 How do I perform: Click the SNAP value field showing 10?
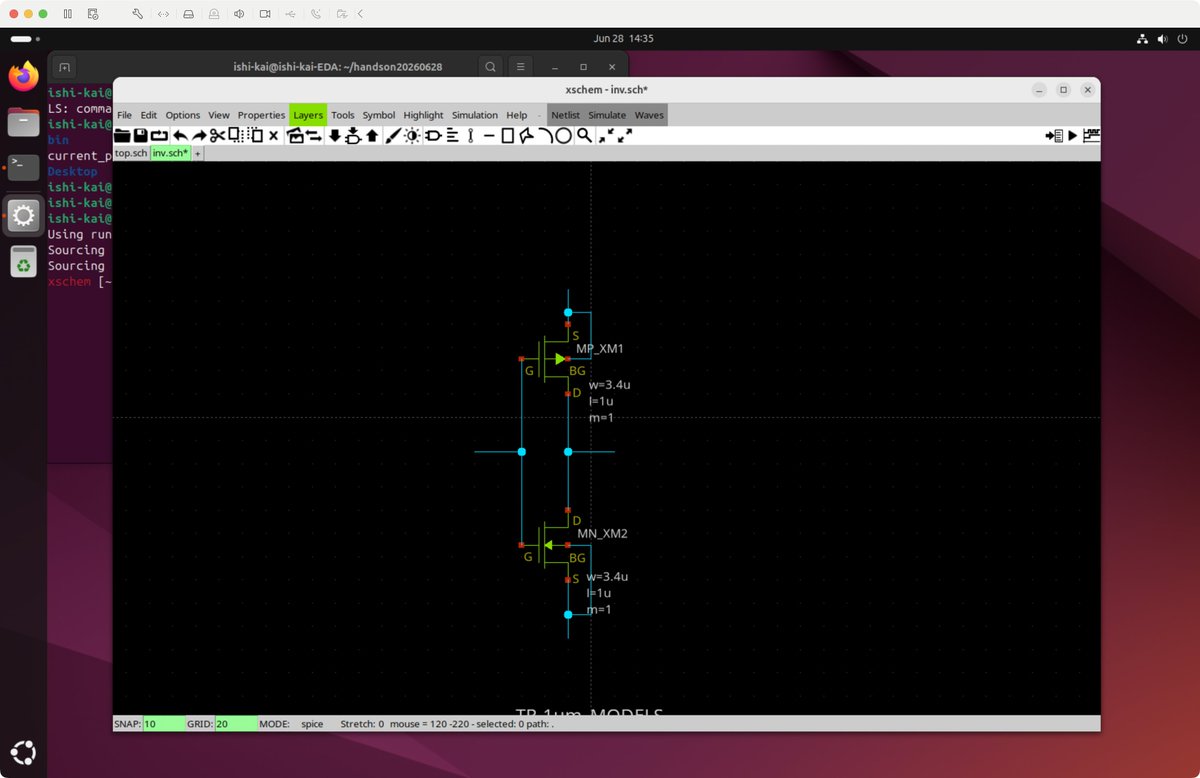(x=164, y=723)
